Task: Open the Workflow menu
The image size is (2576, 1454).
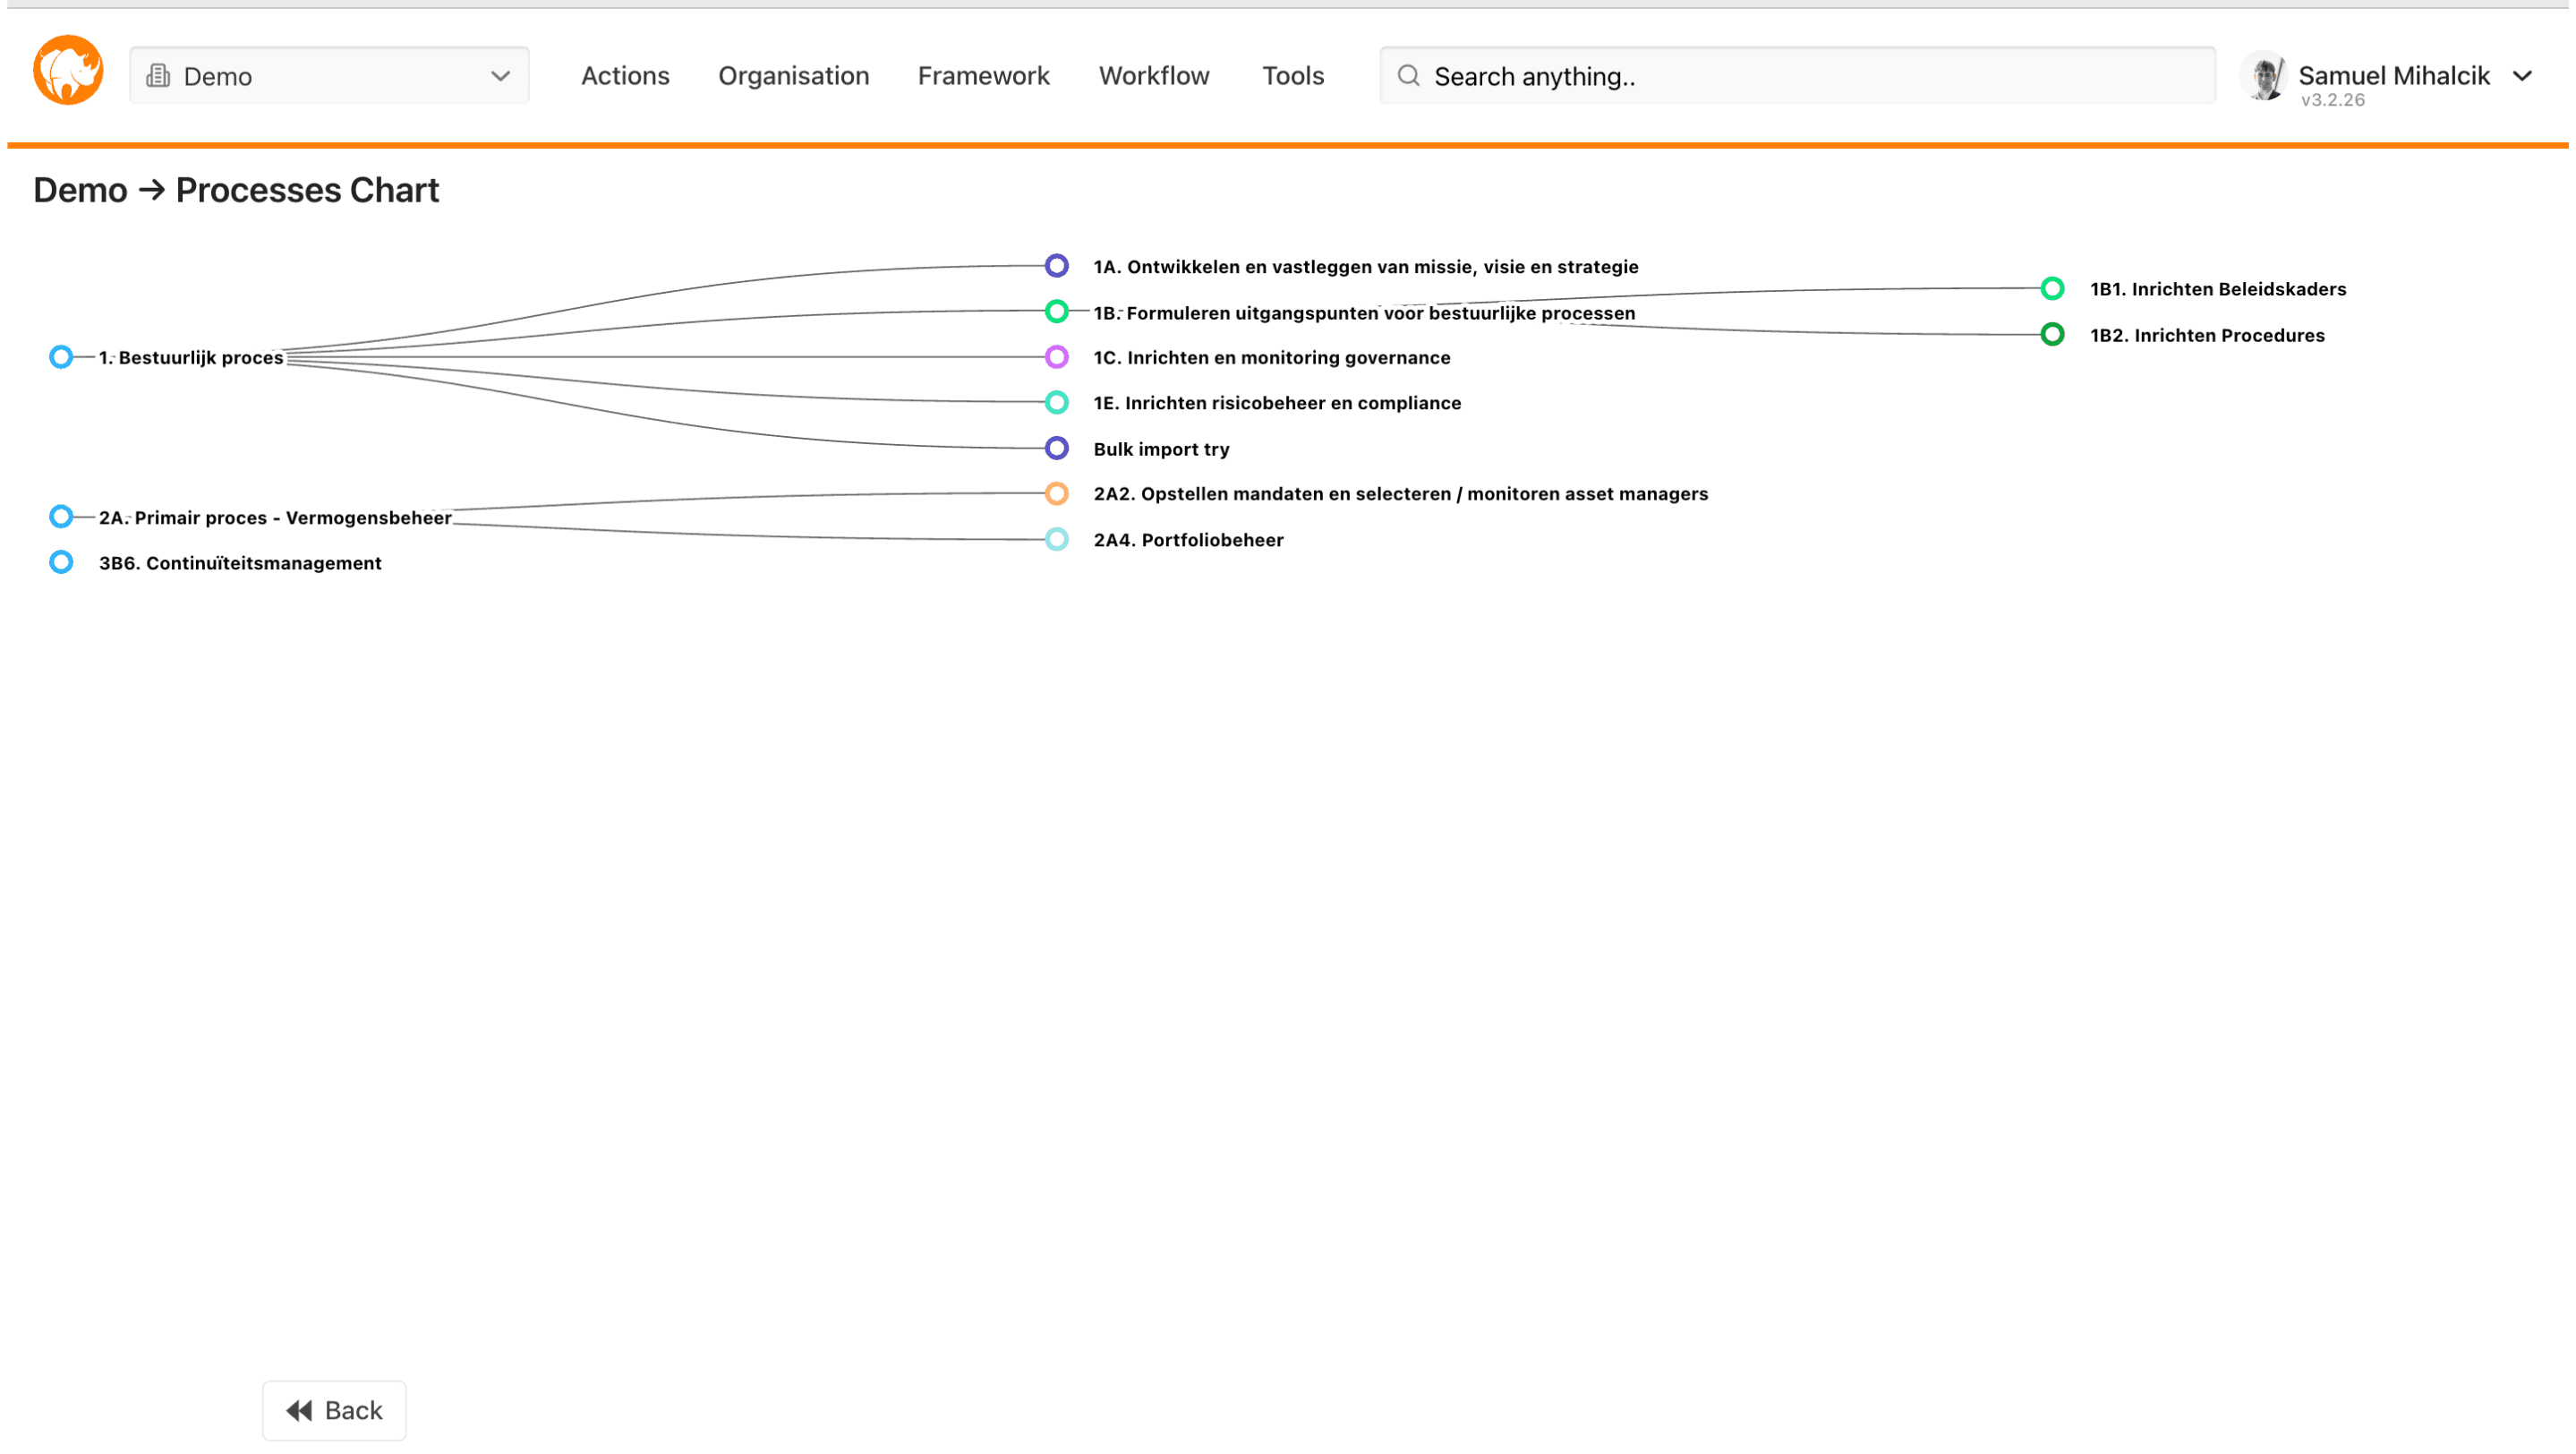Action: click(x=1153, y=75)
